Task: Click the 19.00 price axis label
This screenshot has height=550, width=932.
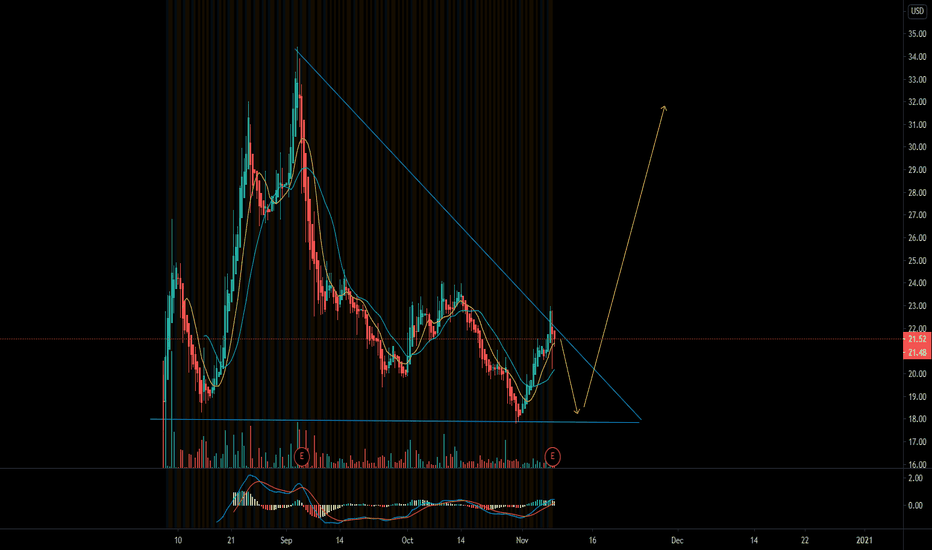Action: [x=917, y=396]
